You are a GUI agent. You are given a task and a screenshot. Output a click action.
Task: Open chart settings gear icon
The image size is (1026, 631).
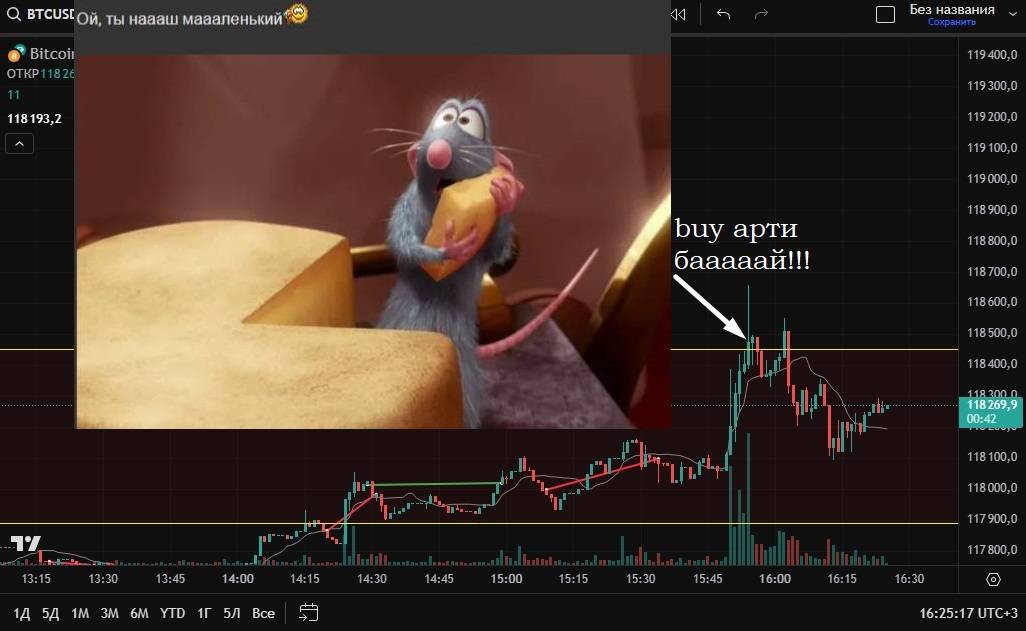993,579
